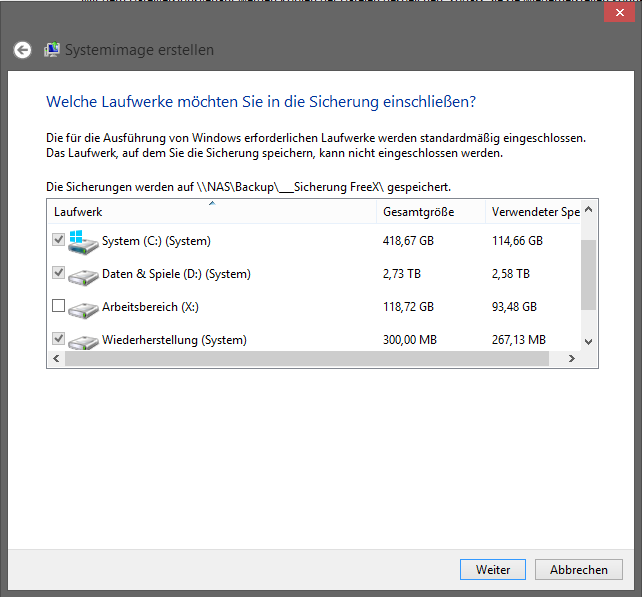Image resolution: width=642 pixels, height=597 pixels.
Task: Click the list scroll down arrow
Action: pyautogui.click(x=589, y=341)
